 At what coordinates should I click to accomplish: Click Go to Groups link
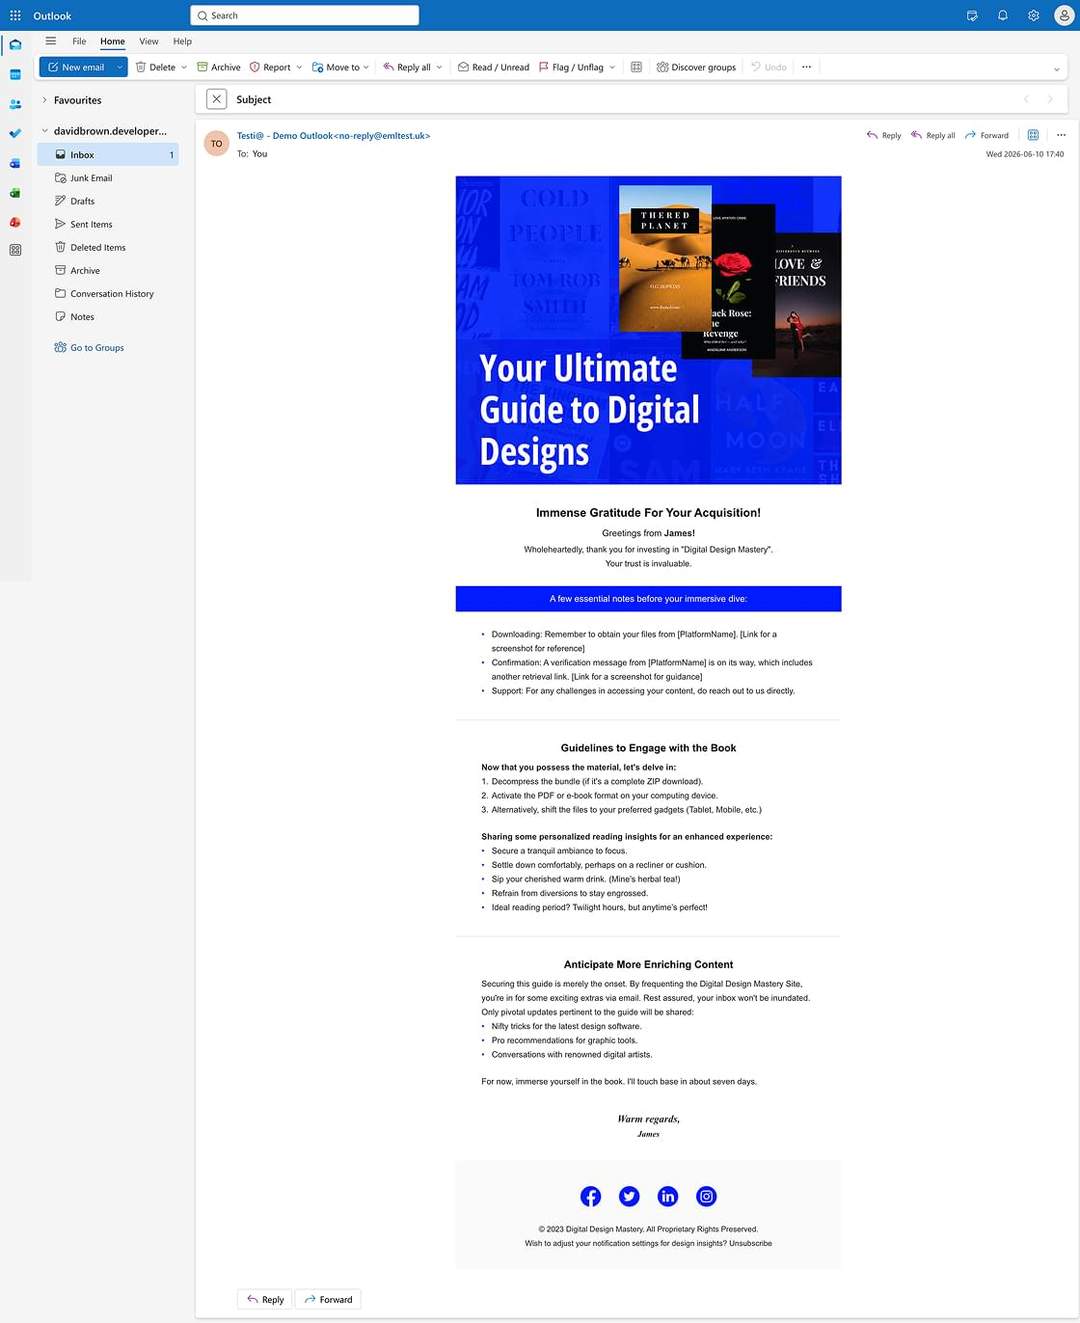point(89,348)
